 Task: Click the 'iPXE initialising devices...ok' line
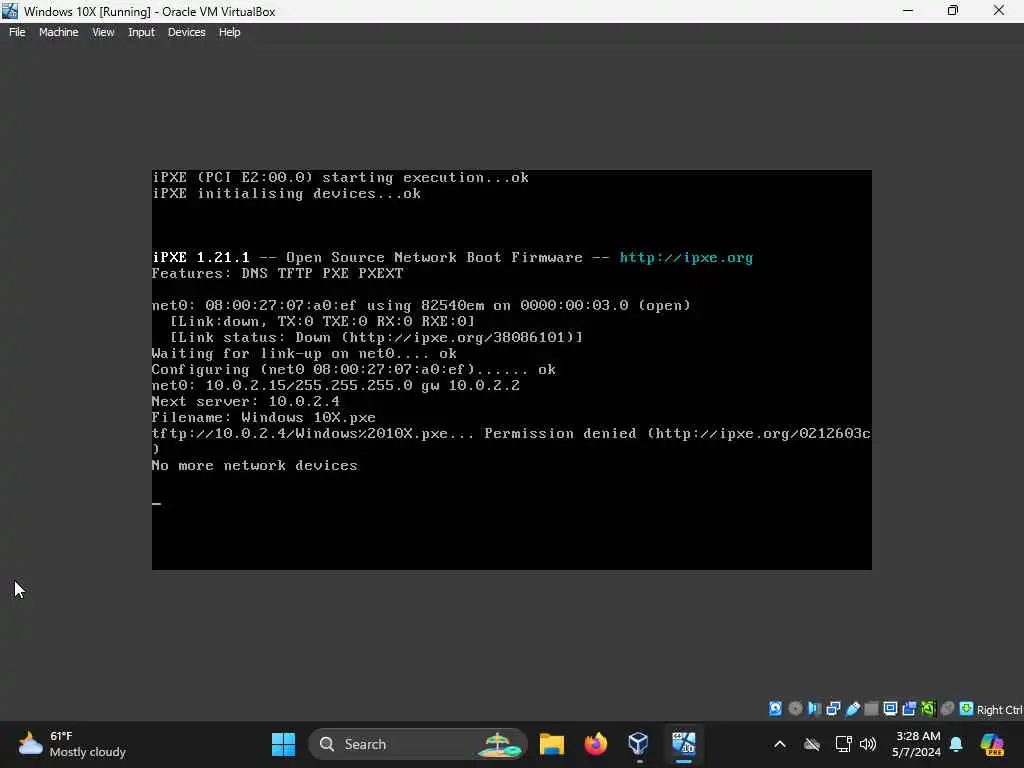pos(287,193)
